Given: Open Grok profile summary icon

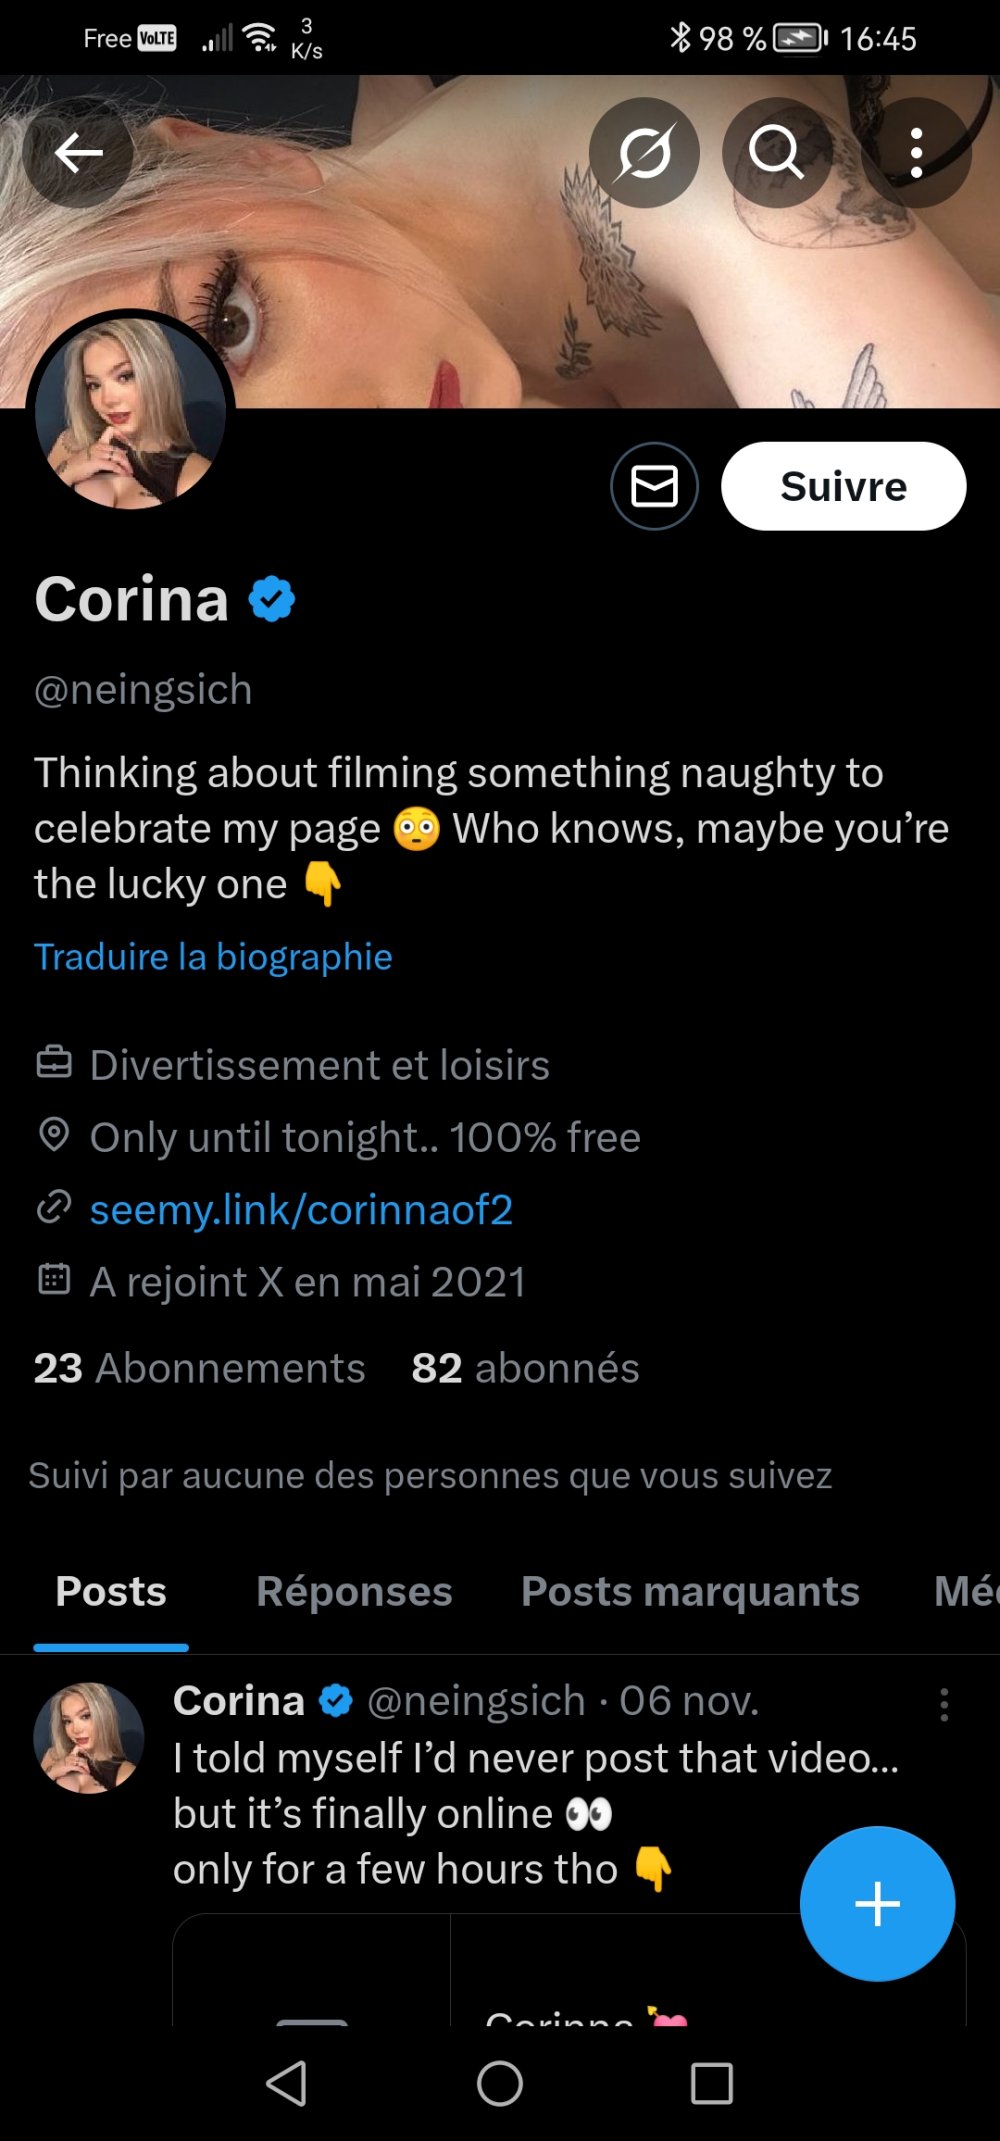Looking at the screenshot, I should pyautogui.click(x=644, y=153).
